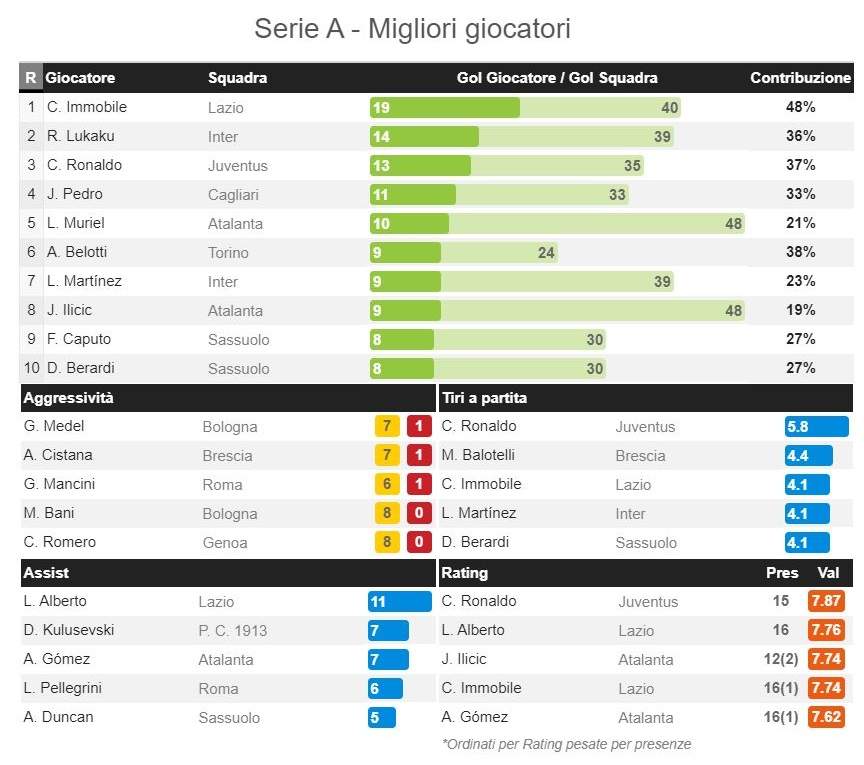
Task: Click the orange 7.87 rating badge
Action: (827, 602)
